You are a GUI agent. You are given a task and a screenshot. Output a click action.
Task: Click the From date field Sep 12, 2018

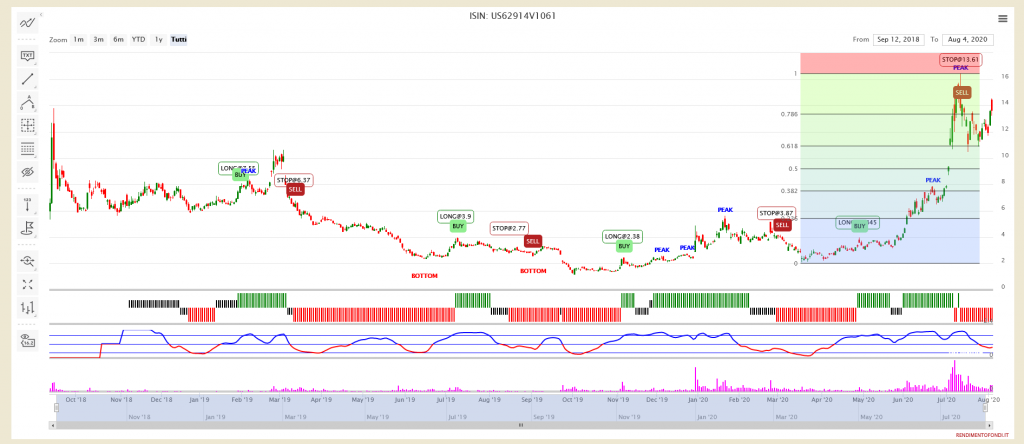pyautogui.click(x=897, y=39)
